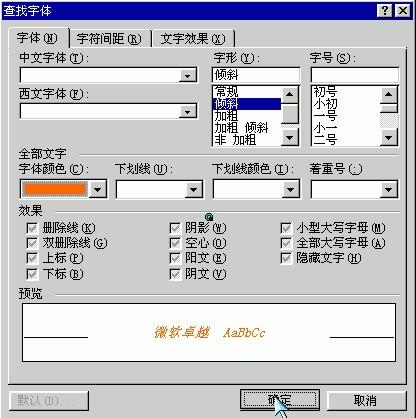Switch to the 文字效果 tab
The image size is (416, 418).
(193, 39)
